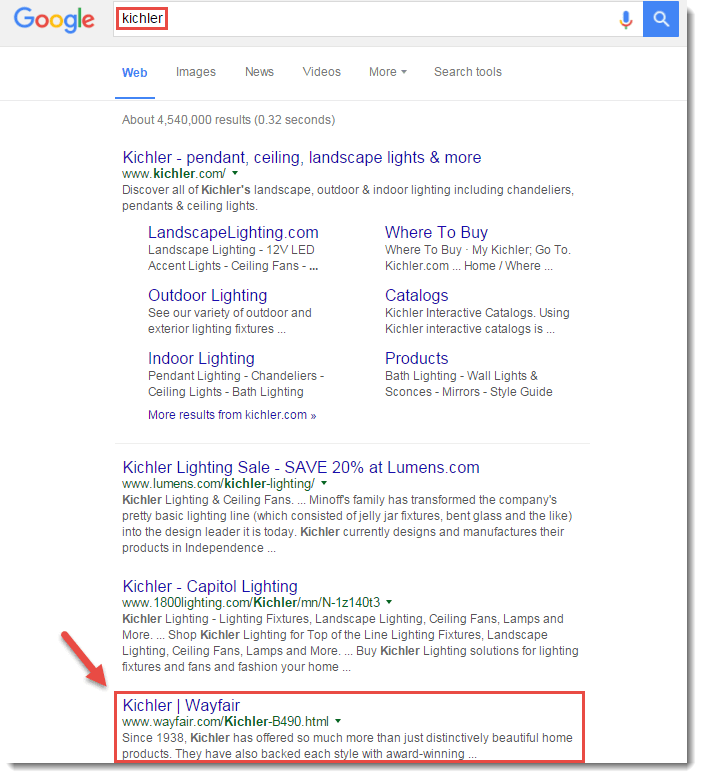Expand arrow next to www.kichler.com URL

[x=235, y=173]
